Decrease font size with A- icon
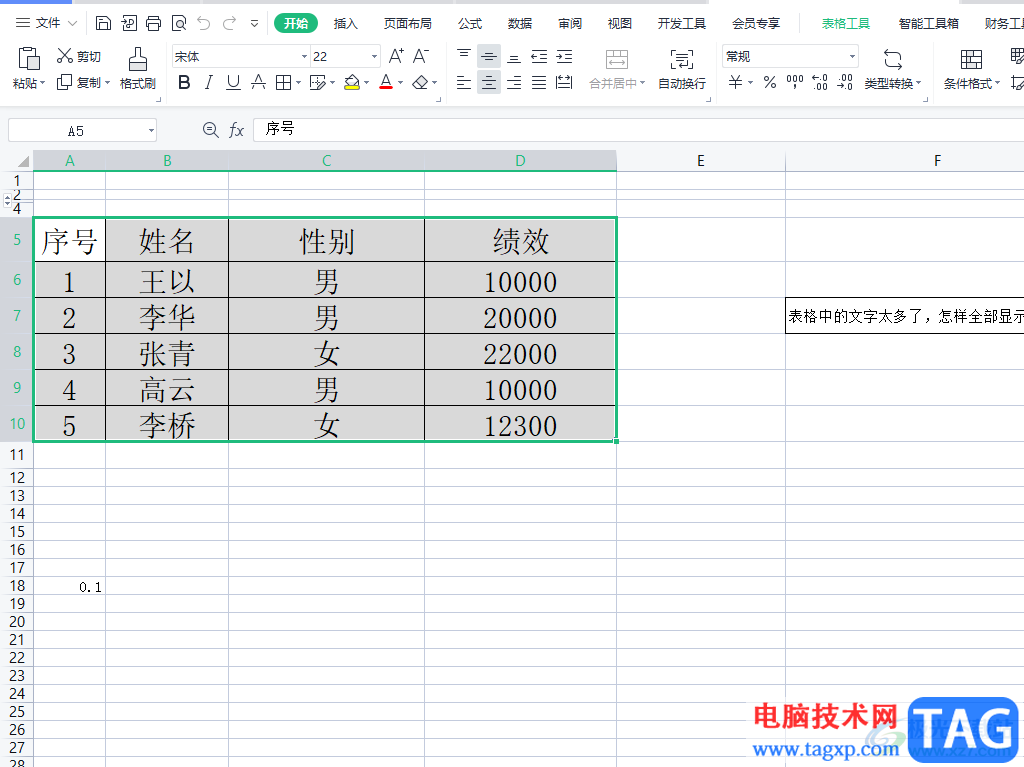This screenshot has height=767, width=1024. (x=421, y=56)
